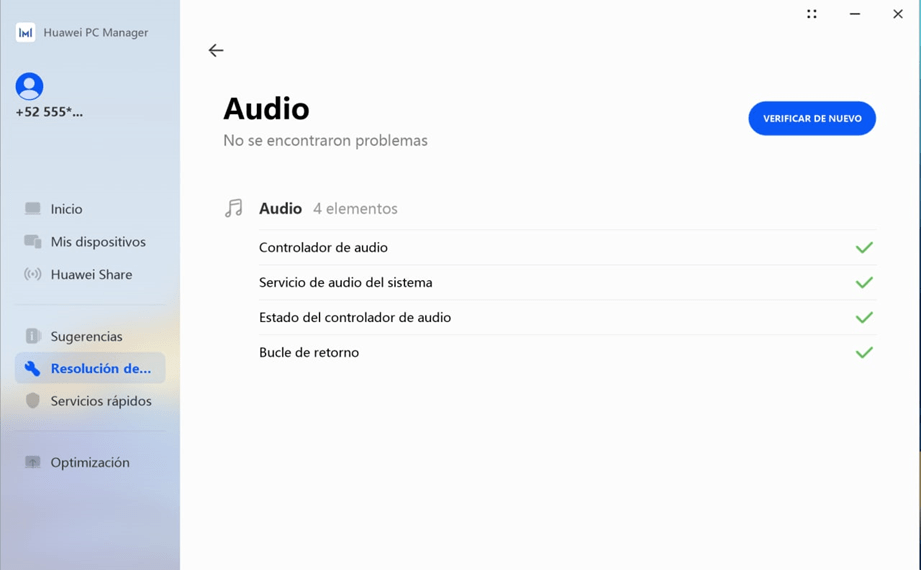Image resolution: width=921 pixels, height=570 pixels.
Task: Click green checkmark for Servicio de audio del sistema
Action: (864, 283)
